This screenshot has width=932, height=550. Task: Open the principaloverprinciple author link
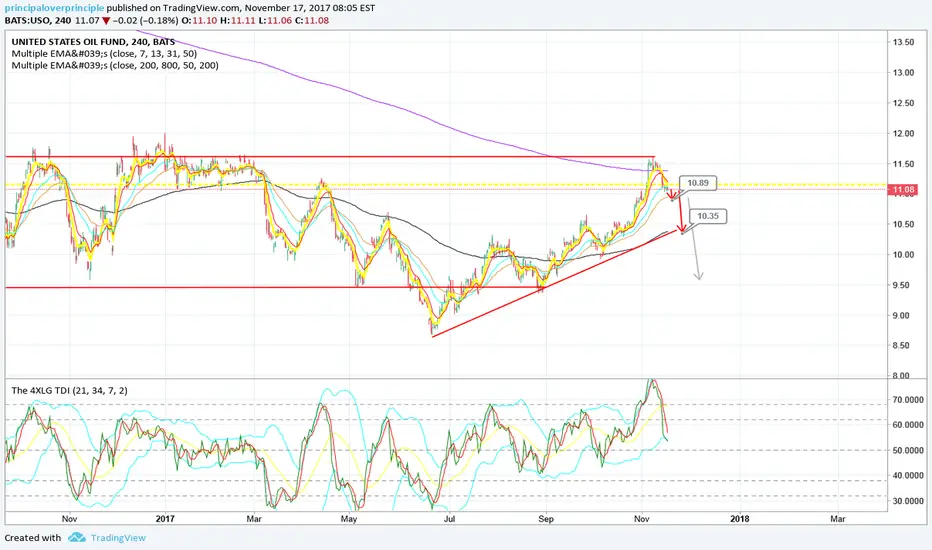[x=54, y=8]
